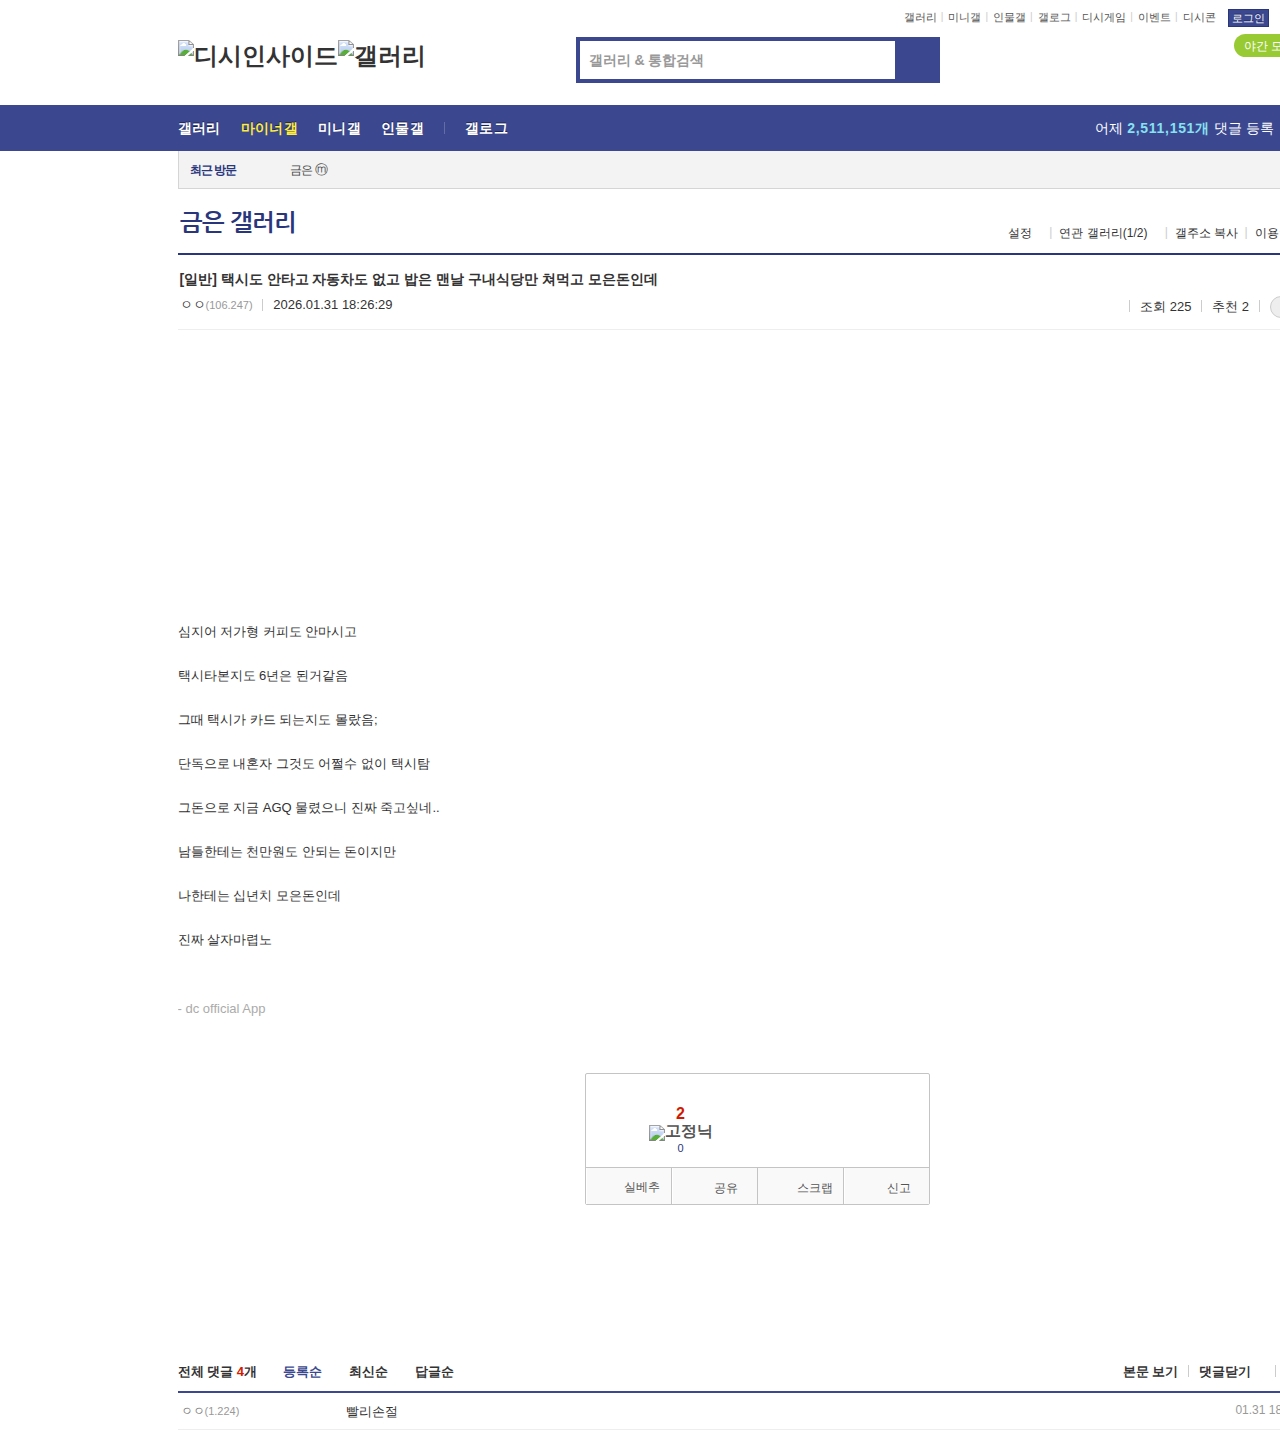
Task: Sort comments by 답글순
Action: tap(434, 1372)
